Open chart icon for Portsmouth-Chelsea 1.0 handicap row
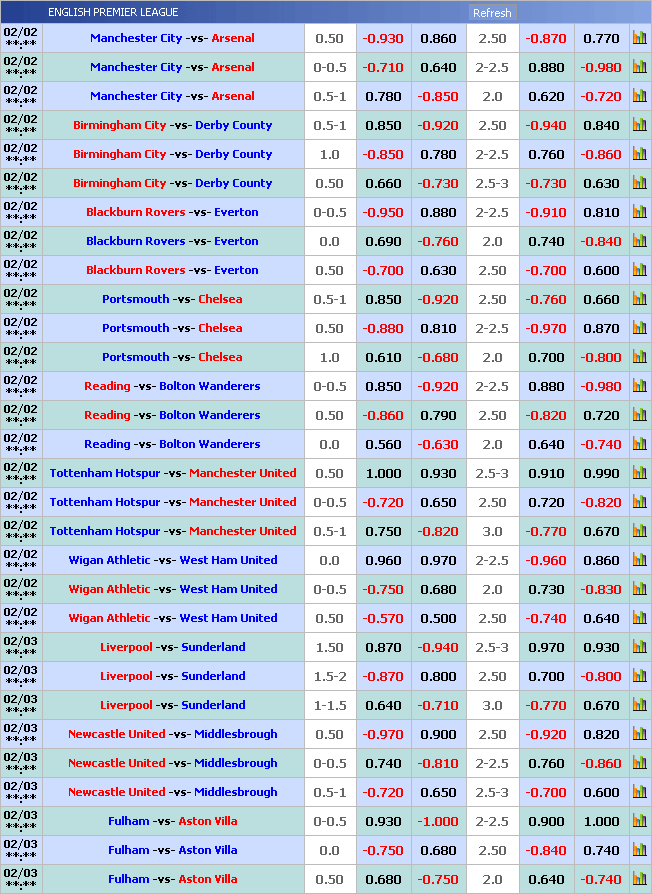Image resolution: width=652 pixels, height=894 pixels. (x=639, y=358)
